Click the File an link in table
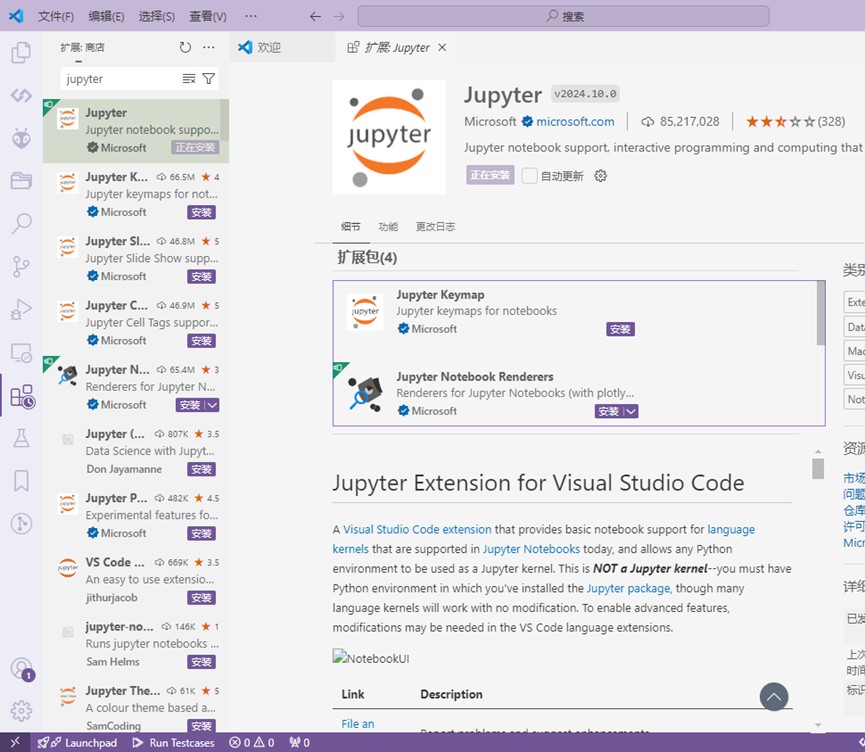The image size is (865, 752). click(x=357, y=724)
